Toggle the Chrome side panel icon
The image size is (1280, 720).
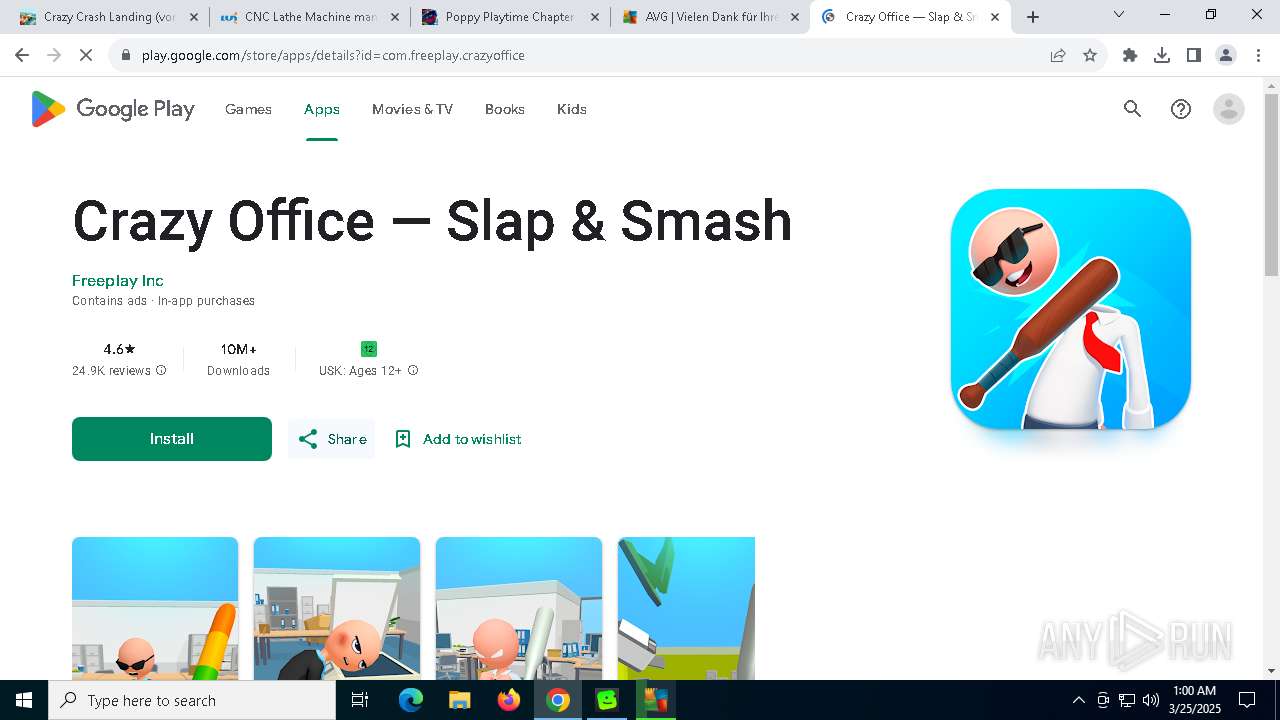point(1194,55)
